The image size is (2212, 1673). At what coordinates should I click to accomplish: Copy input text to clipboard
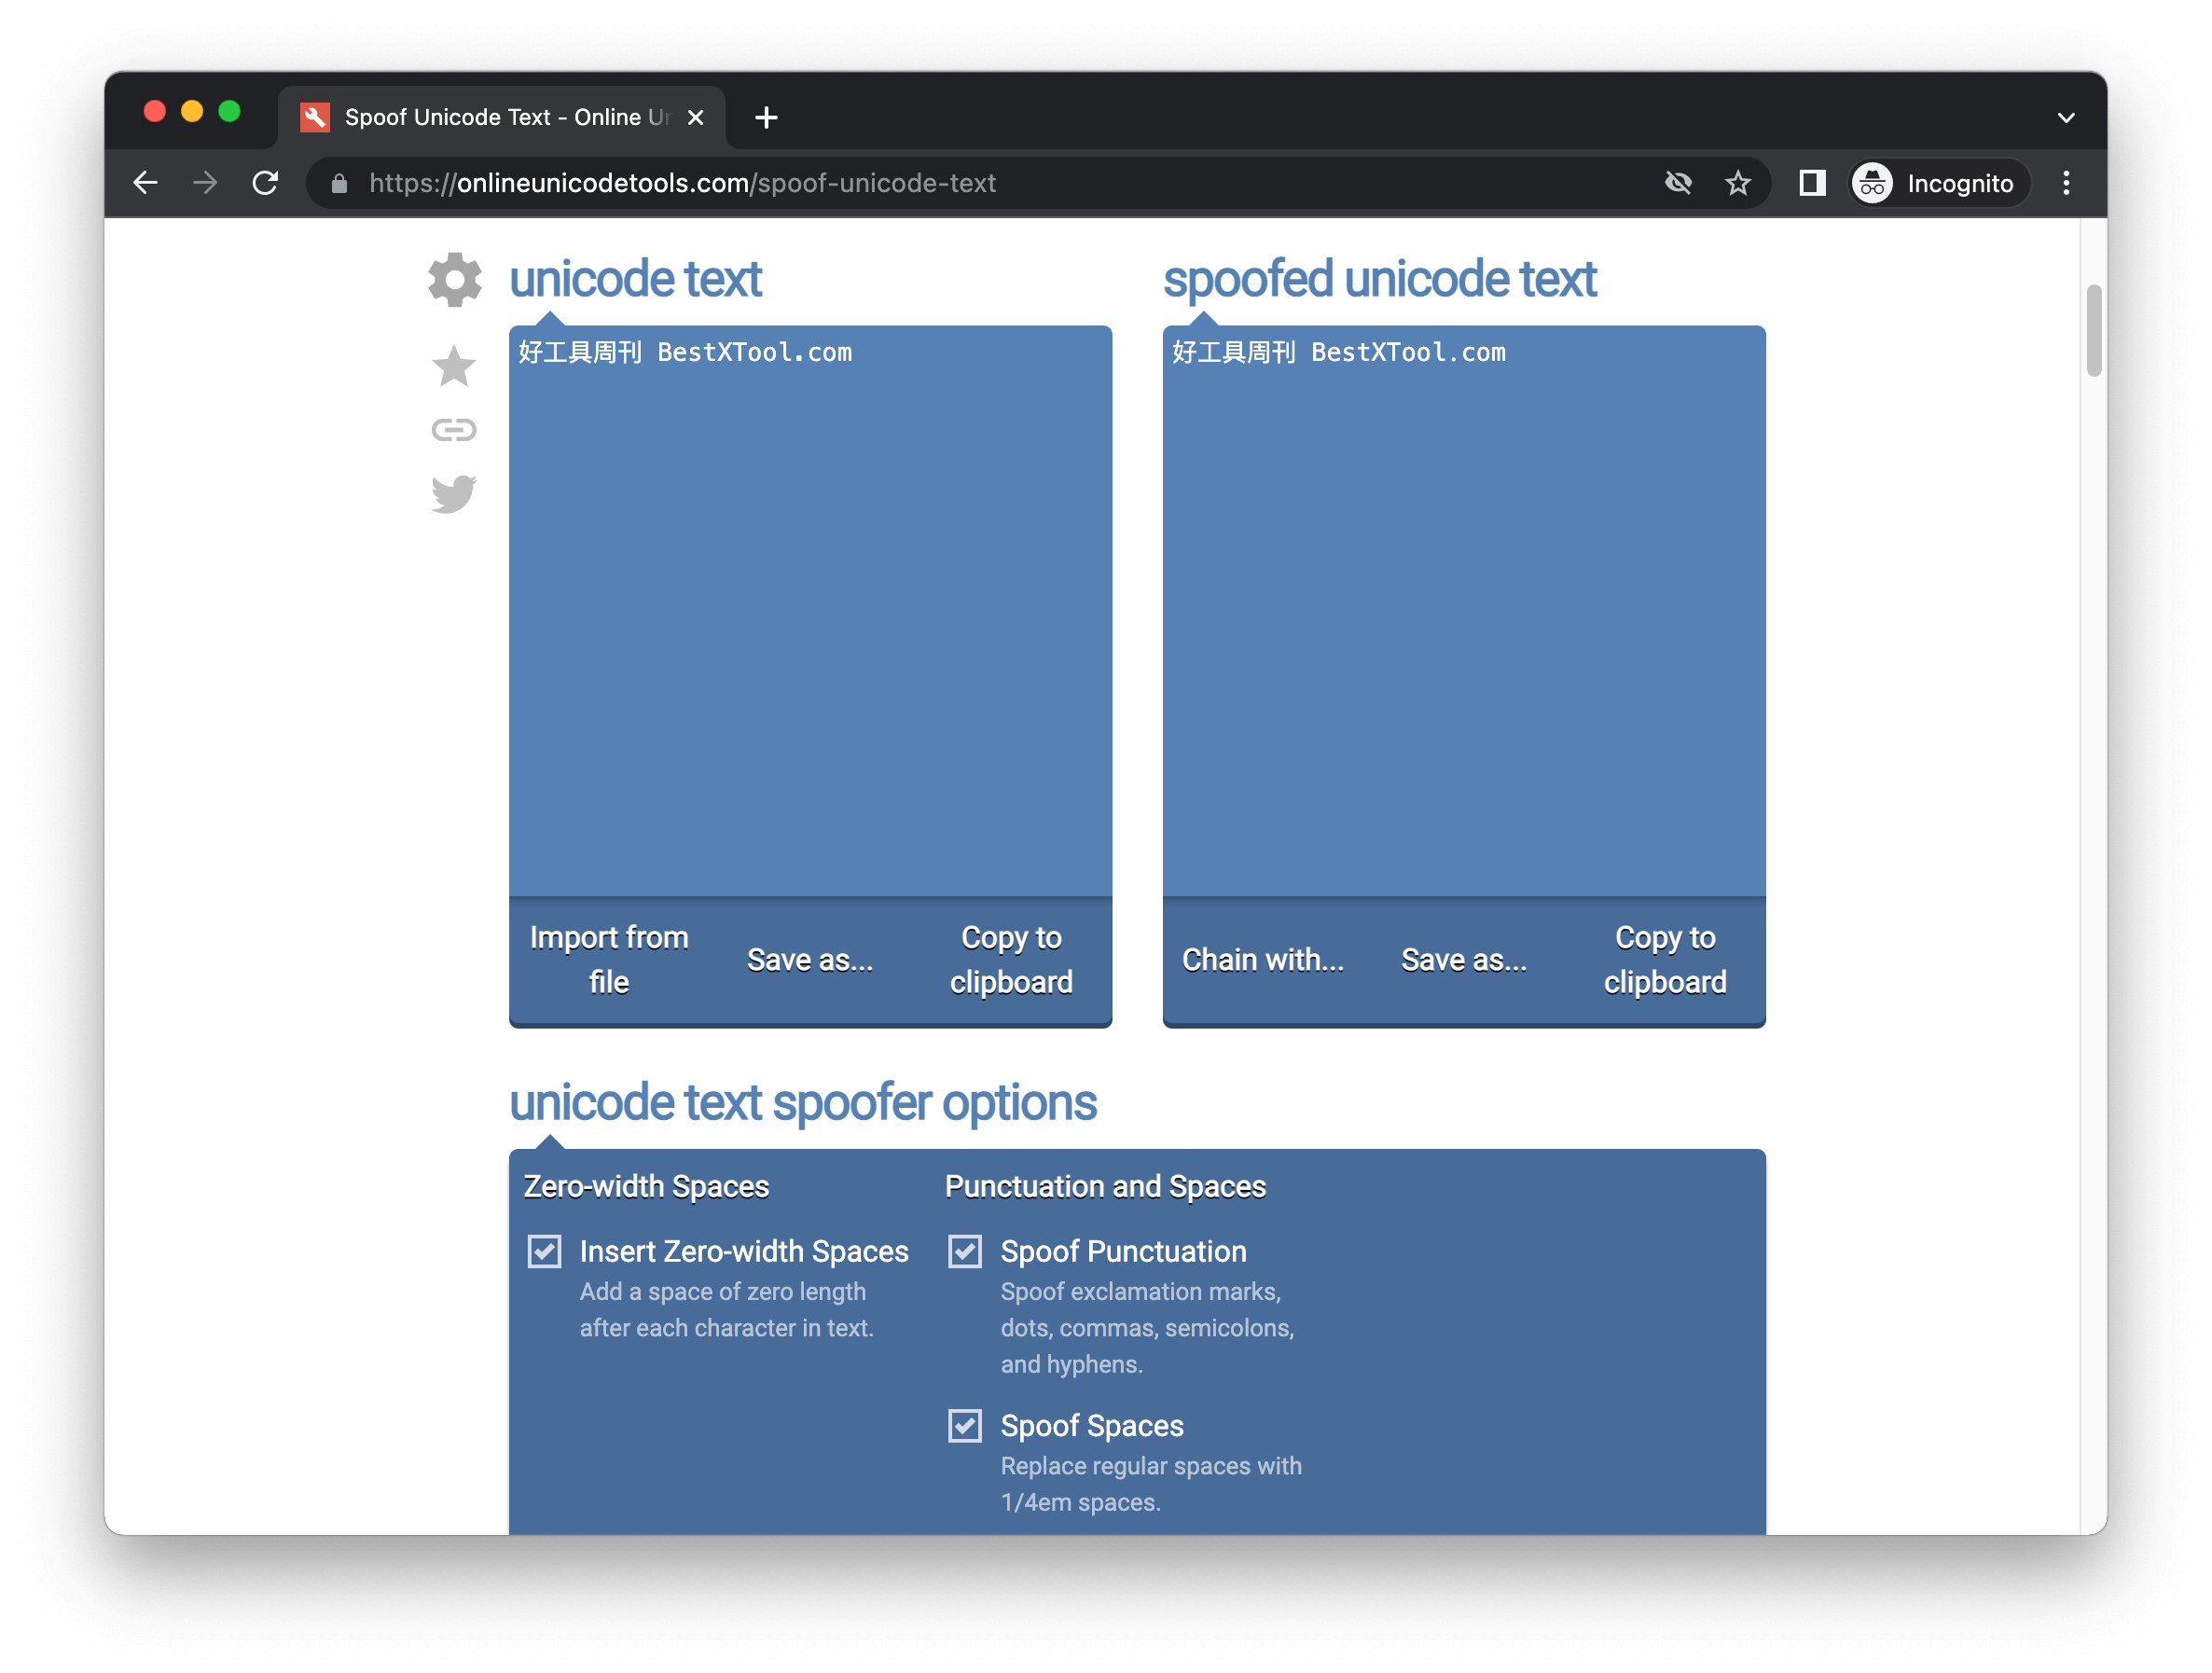[x=1011, y=960]
